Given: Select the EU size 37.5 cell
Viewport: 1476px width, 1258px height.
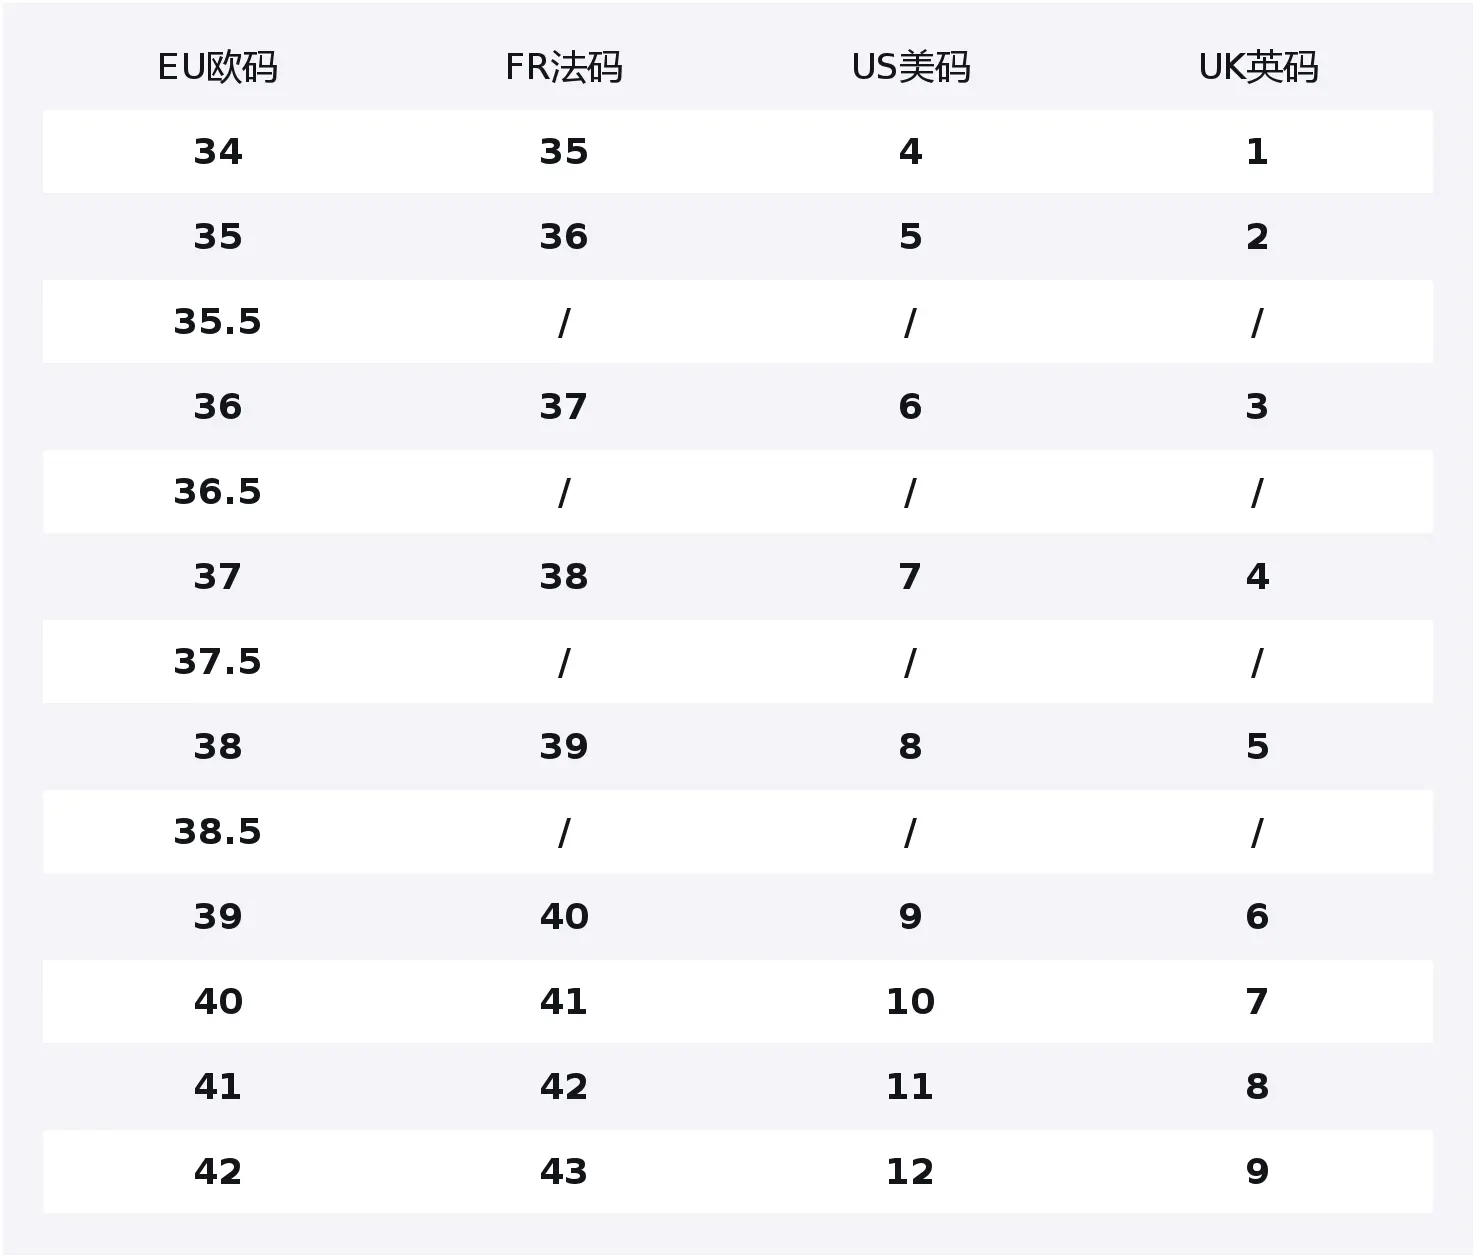Looking at the screenshot, I should pyautogui.click(x=217, y=662).
